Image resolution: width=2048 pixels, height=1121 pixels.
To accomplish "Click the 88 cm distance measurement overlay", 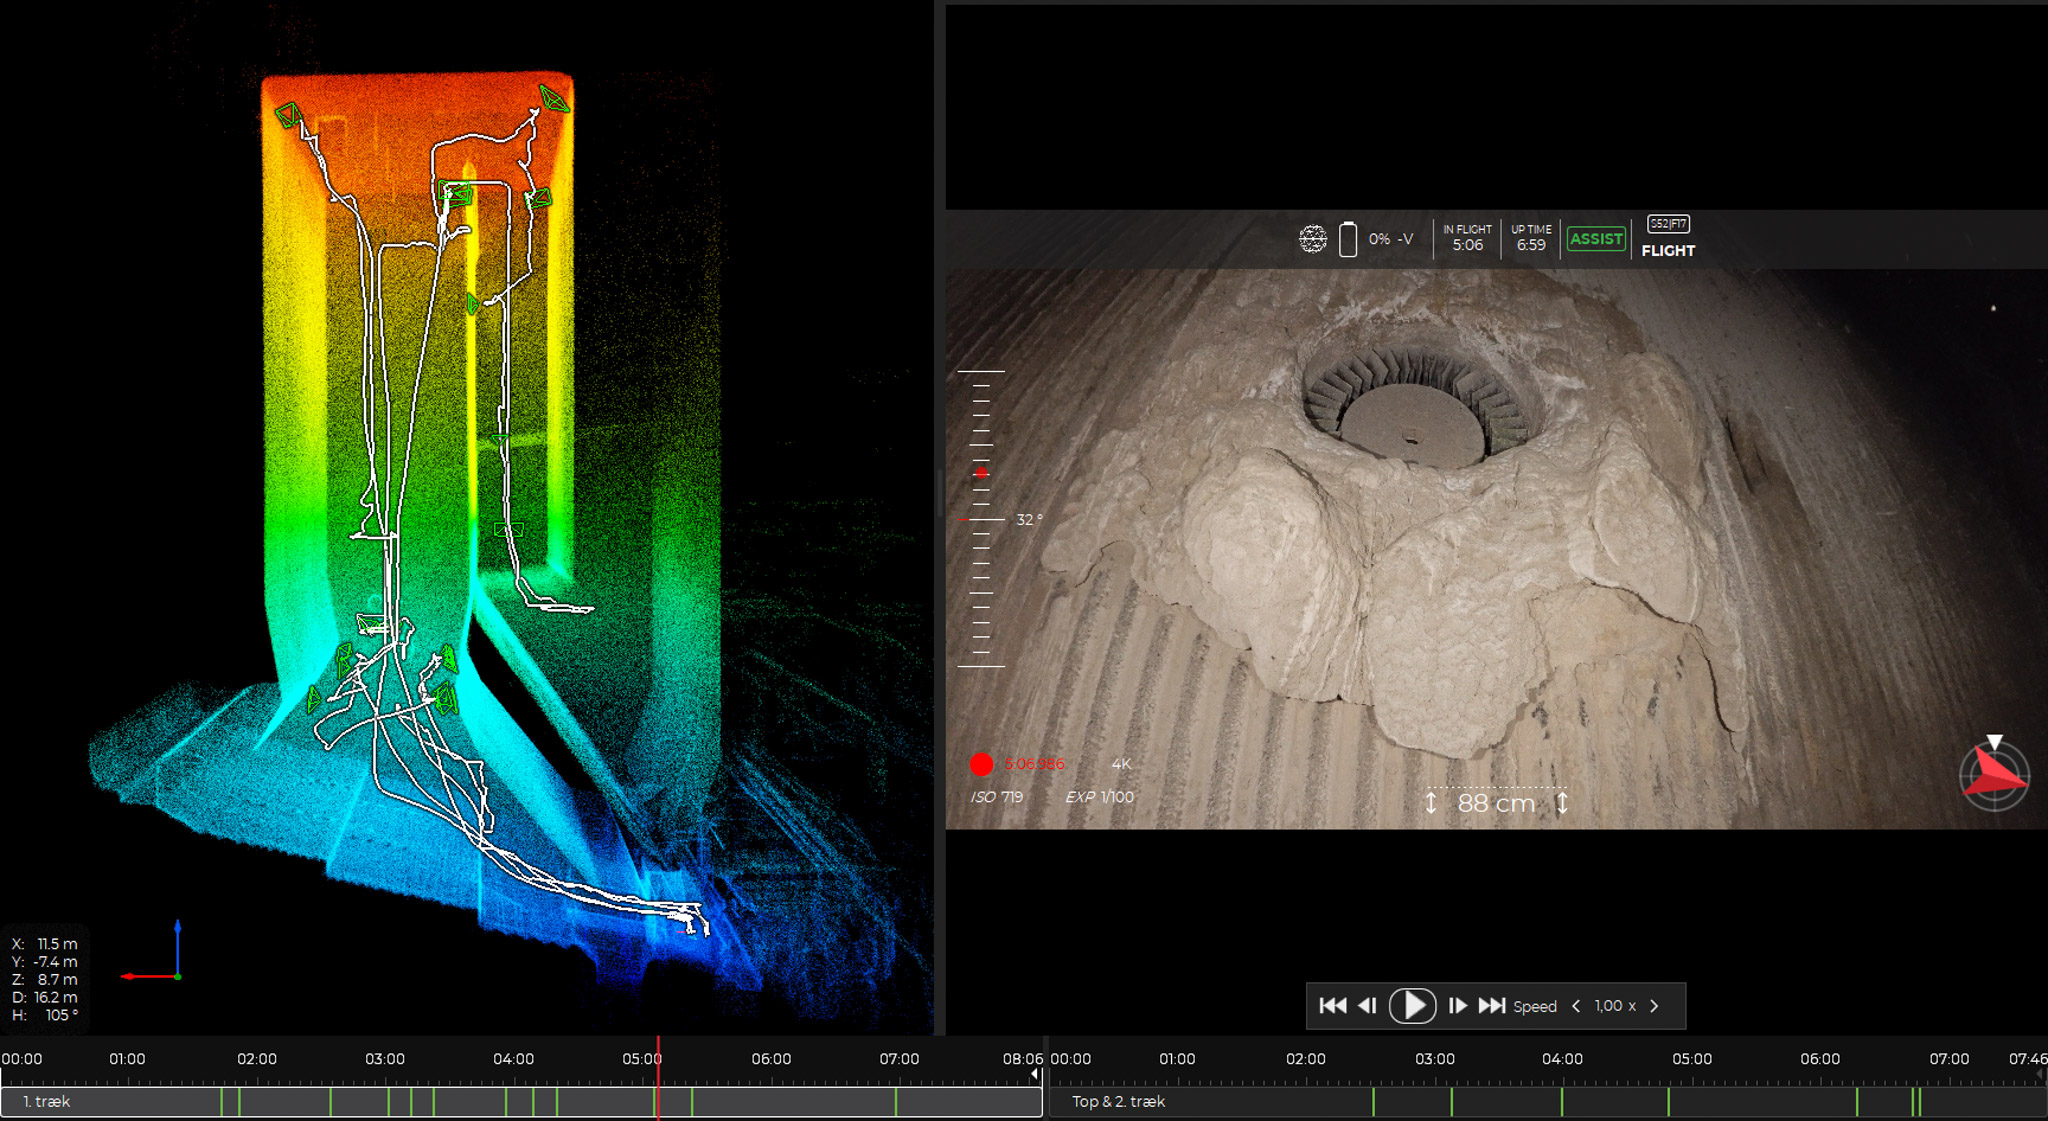I will [1496, 802].
